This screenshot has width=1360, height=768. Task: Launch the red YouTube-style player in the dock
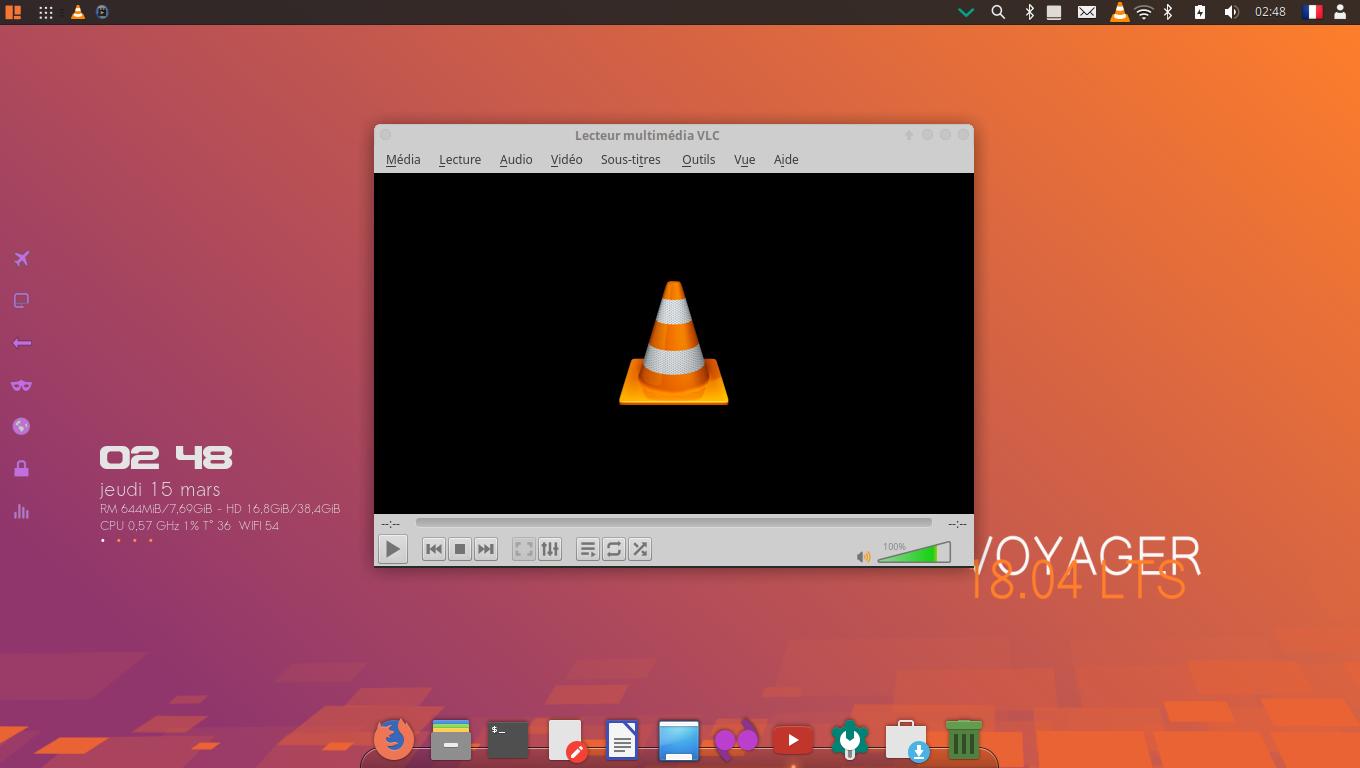[x=793, y=740]
